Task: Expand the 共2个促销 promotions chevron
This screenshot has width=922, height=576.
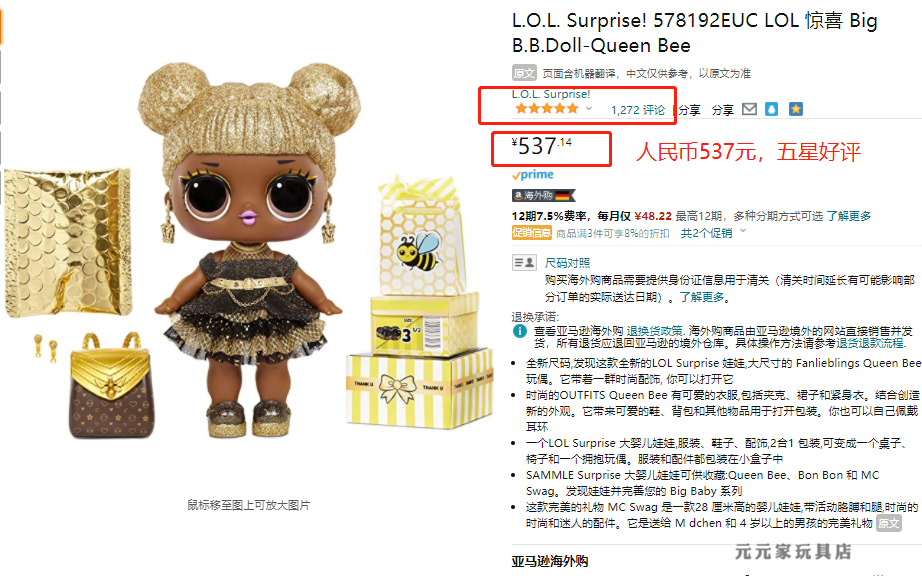Action: pyautogui.click(x=743, y=232)
